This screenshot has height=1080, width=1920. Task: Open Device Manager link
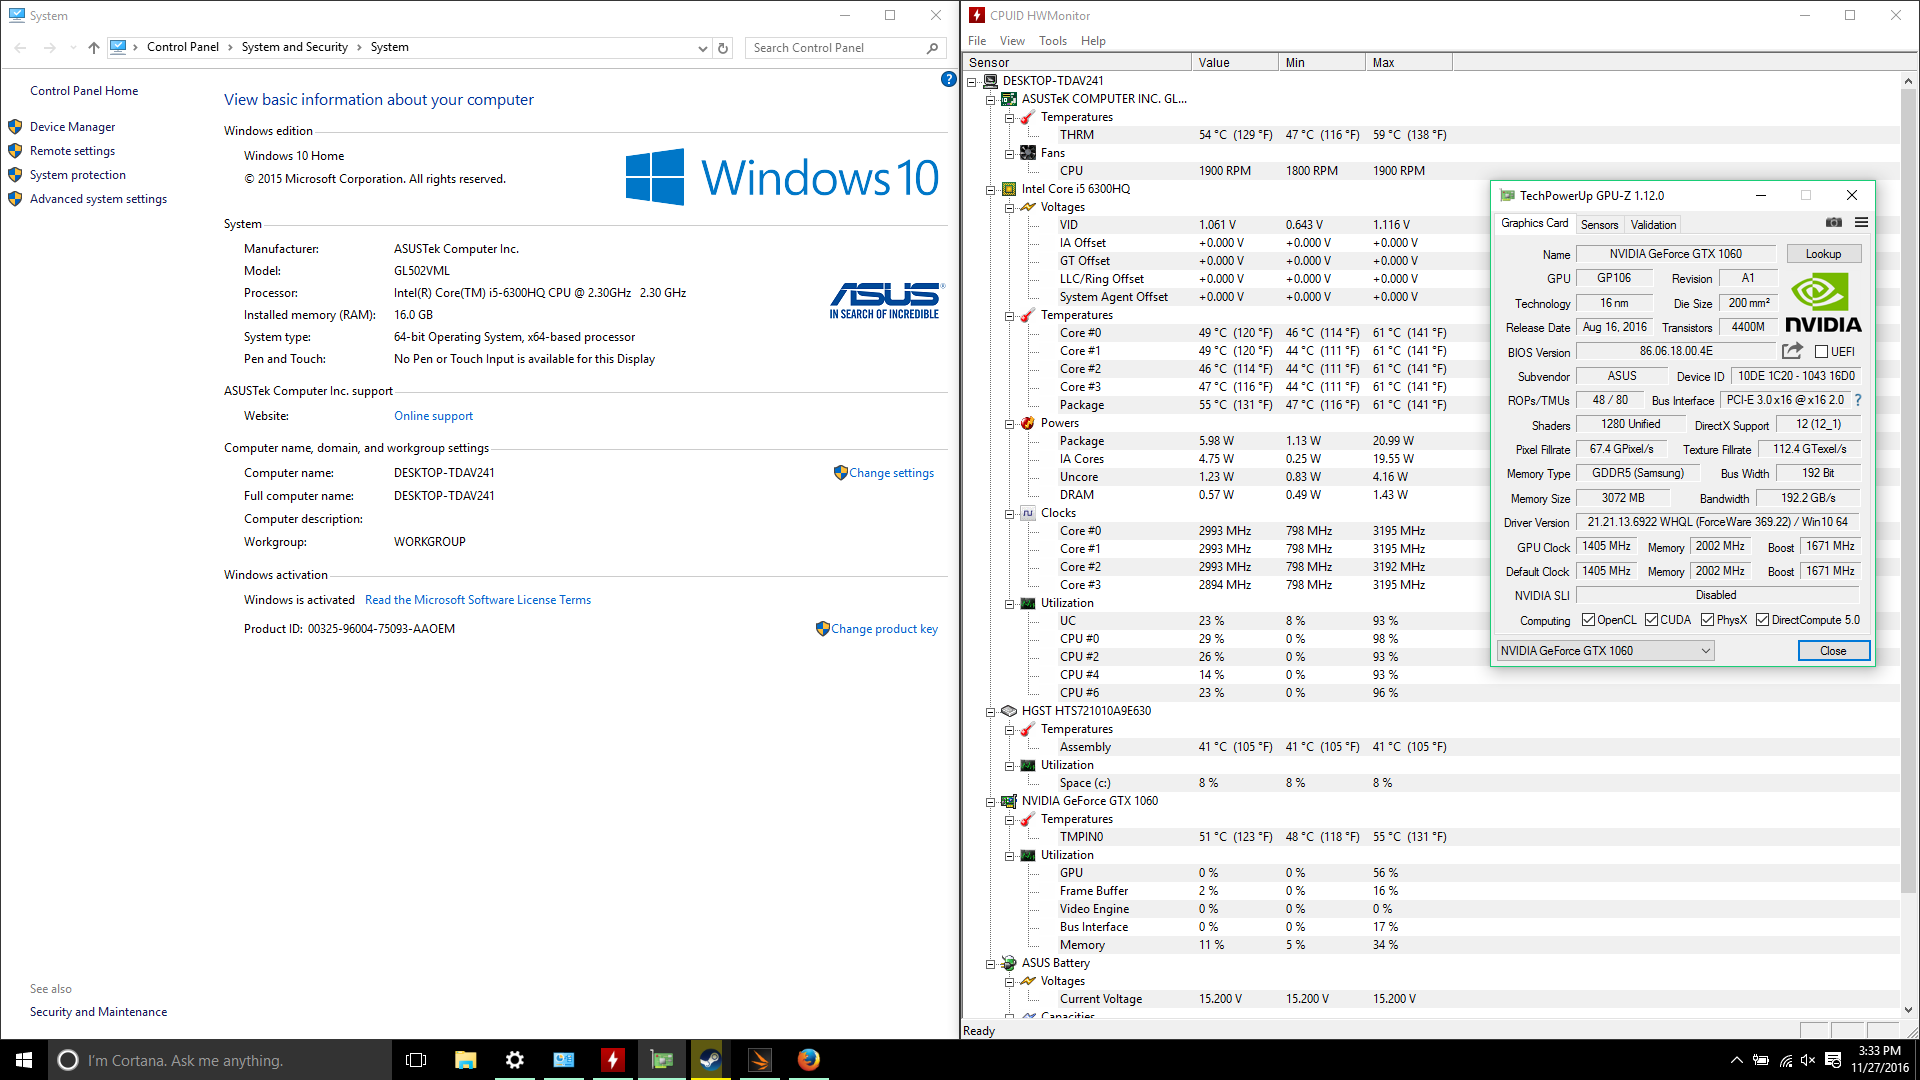pyautogui.click(x=72, y=127)
